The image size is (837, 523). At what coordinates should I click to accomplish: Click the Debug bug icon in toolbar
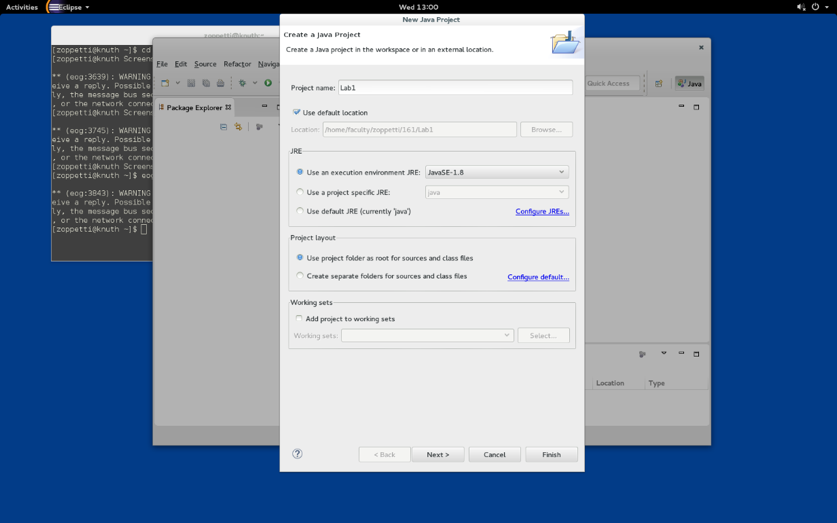click(242, 83)
